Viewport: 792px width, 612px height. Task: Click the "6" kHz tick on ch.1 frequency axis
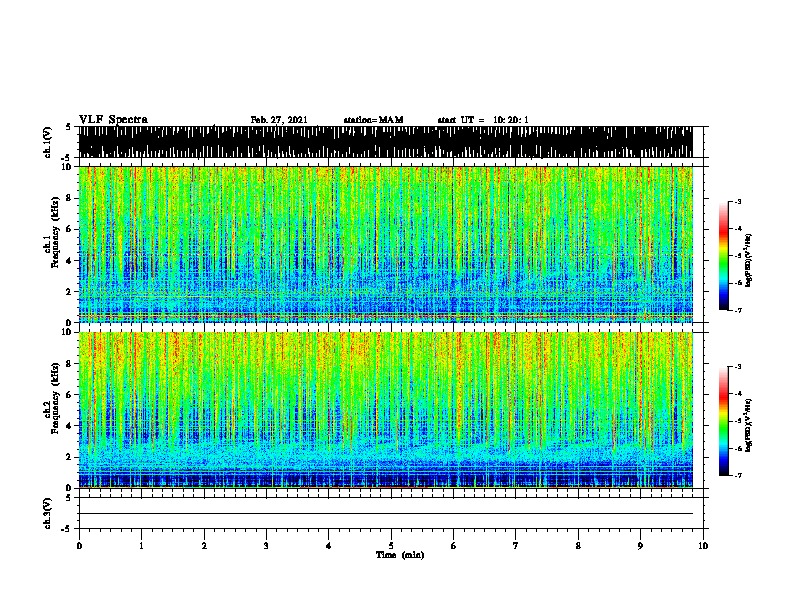click(x=70, y=230)
